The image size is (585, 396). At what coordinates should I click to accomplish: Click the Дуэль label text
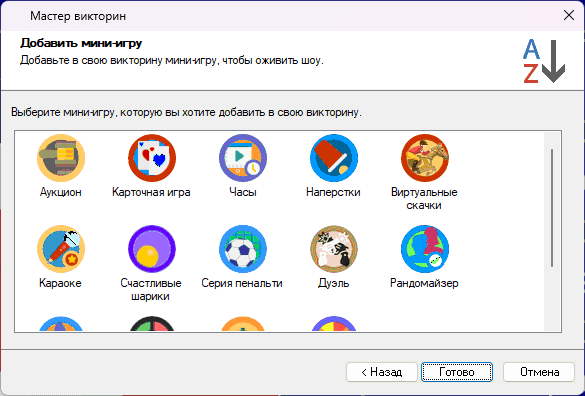334,283
